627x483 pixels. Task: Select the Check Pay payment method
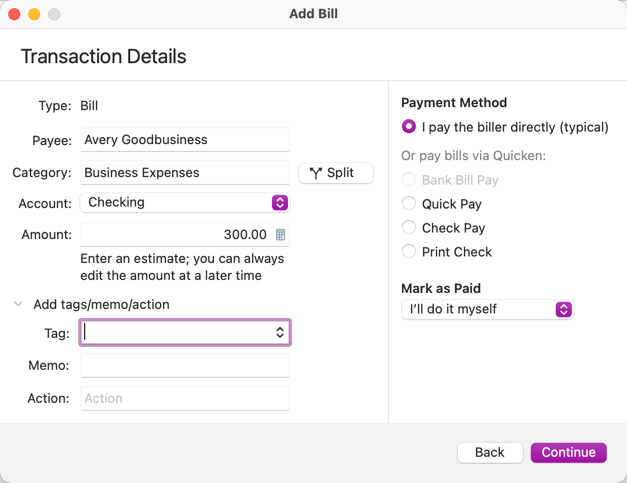tap(409, 228)
